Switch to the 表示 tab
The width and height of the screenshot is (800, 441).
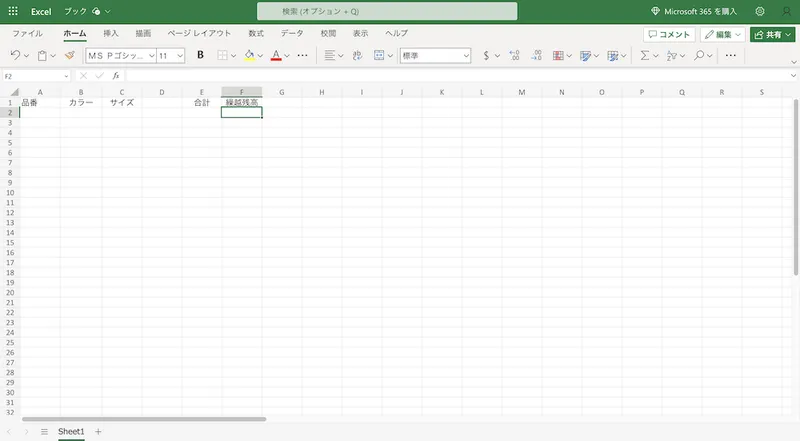click(x=360, y=33)
